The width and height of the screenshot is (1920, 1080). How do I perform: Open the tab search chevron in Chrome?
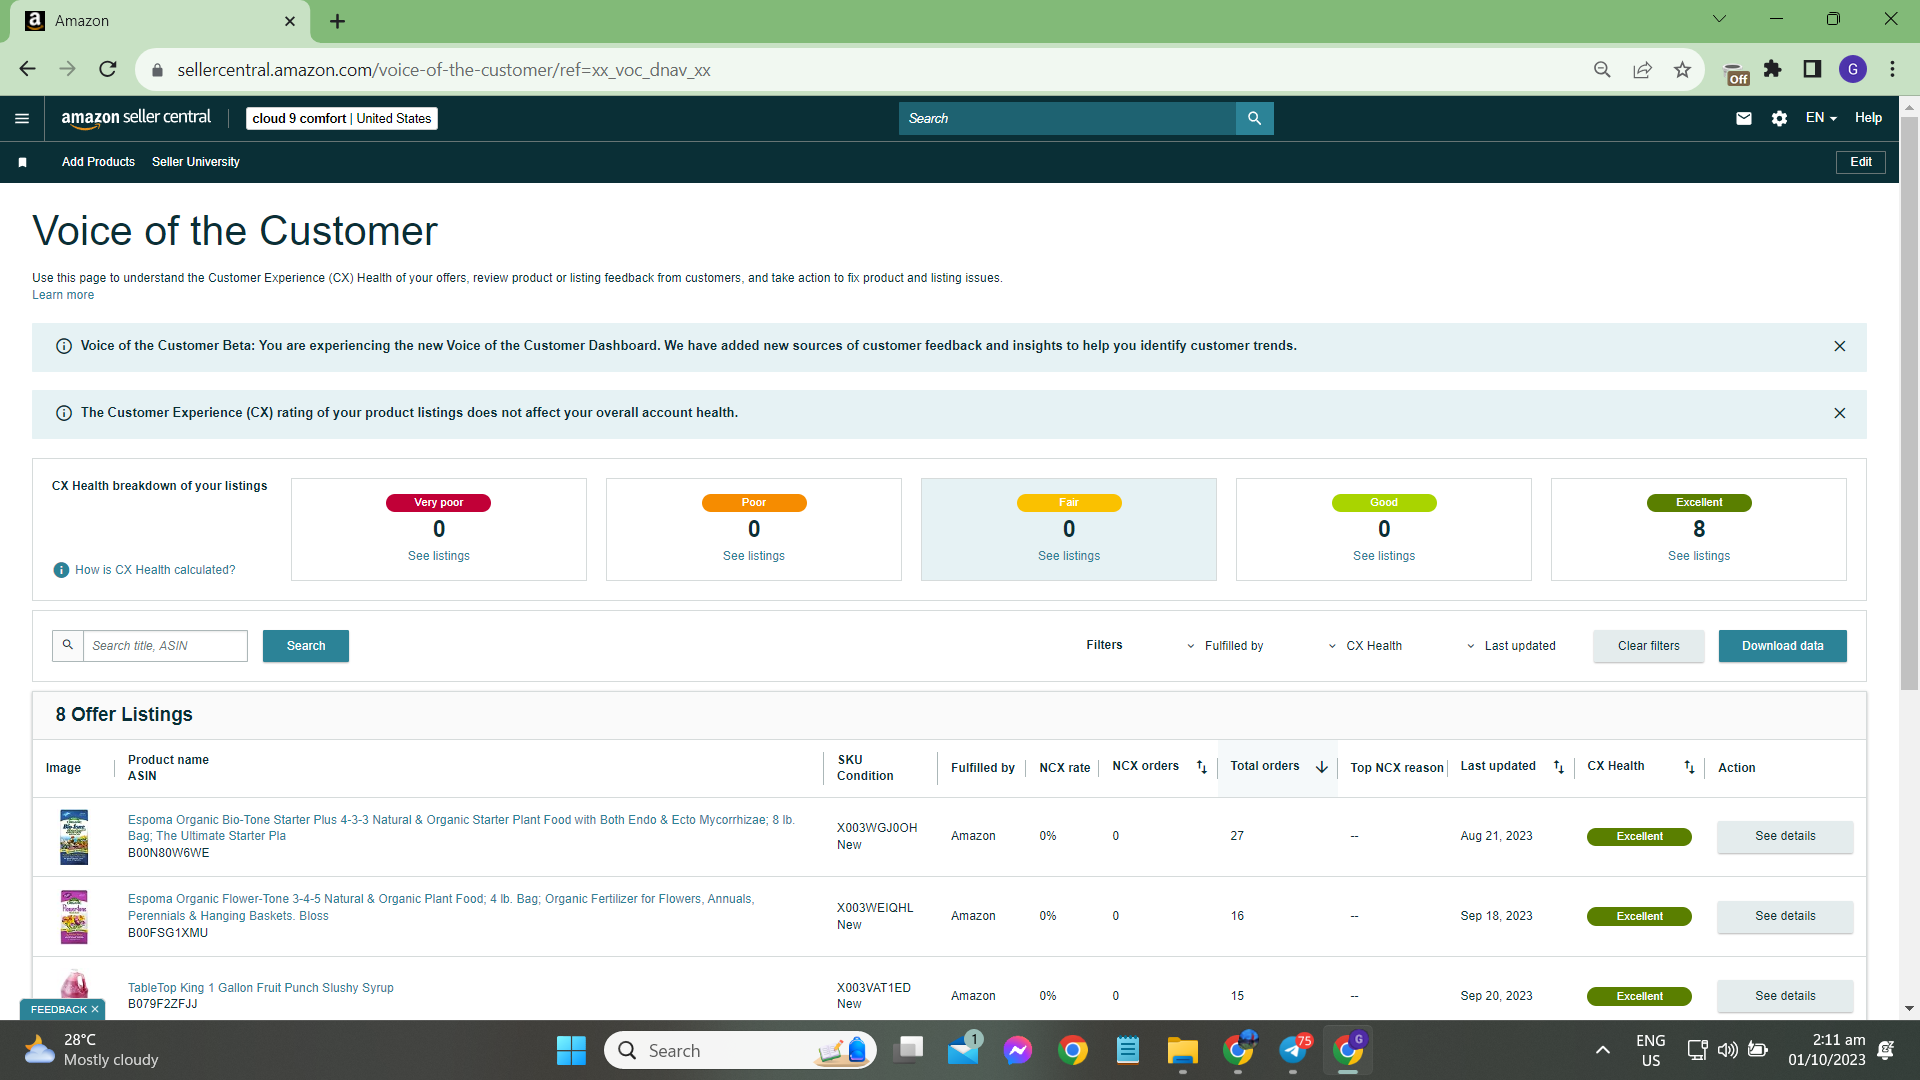click(1719, 19)
